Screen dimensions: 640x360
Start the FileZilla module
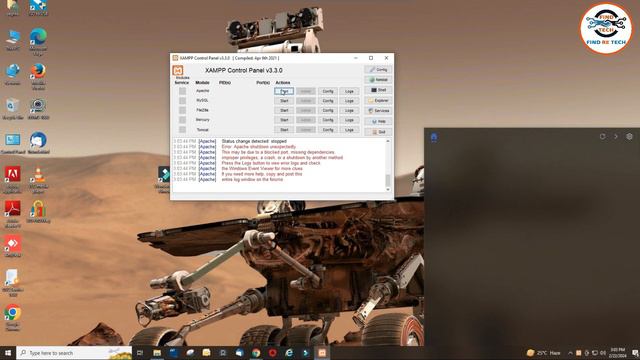[x=284, y=111]
